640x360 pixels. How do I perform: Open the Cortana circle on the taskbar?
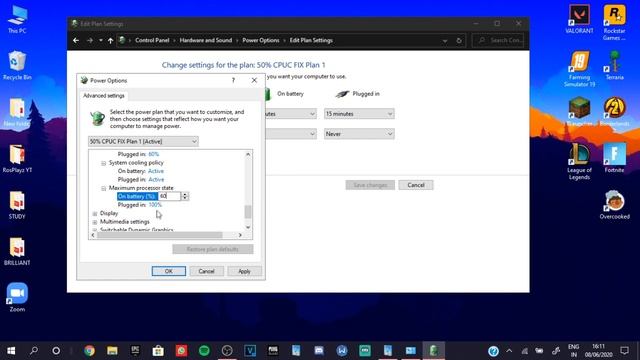click(56, 351)
